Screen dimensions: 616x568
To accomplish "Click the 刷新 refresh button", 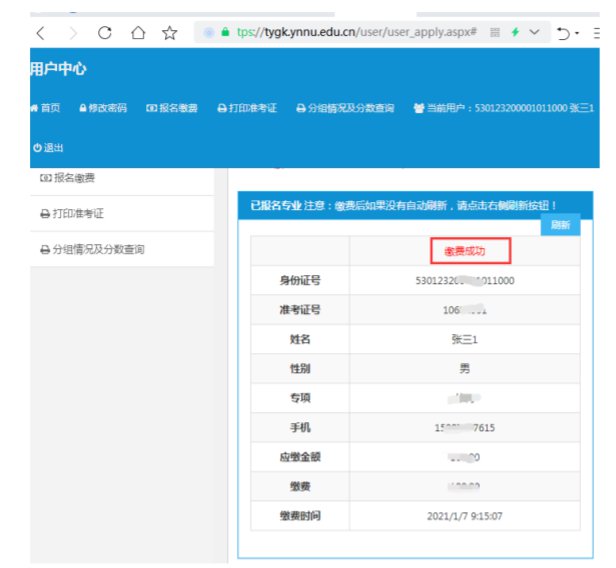I will [560, 225].
